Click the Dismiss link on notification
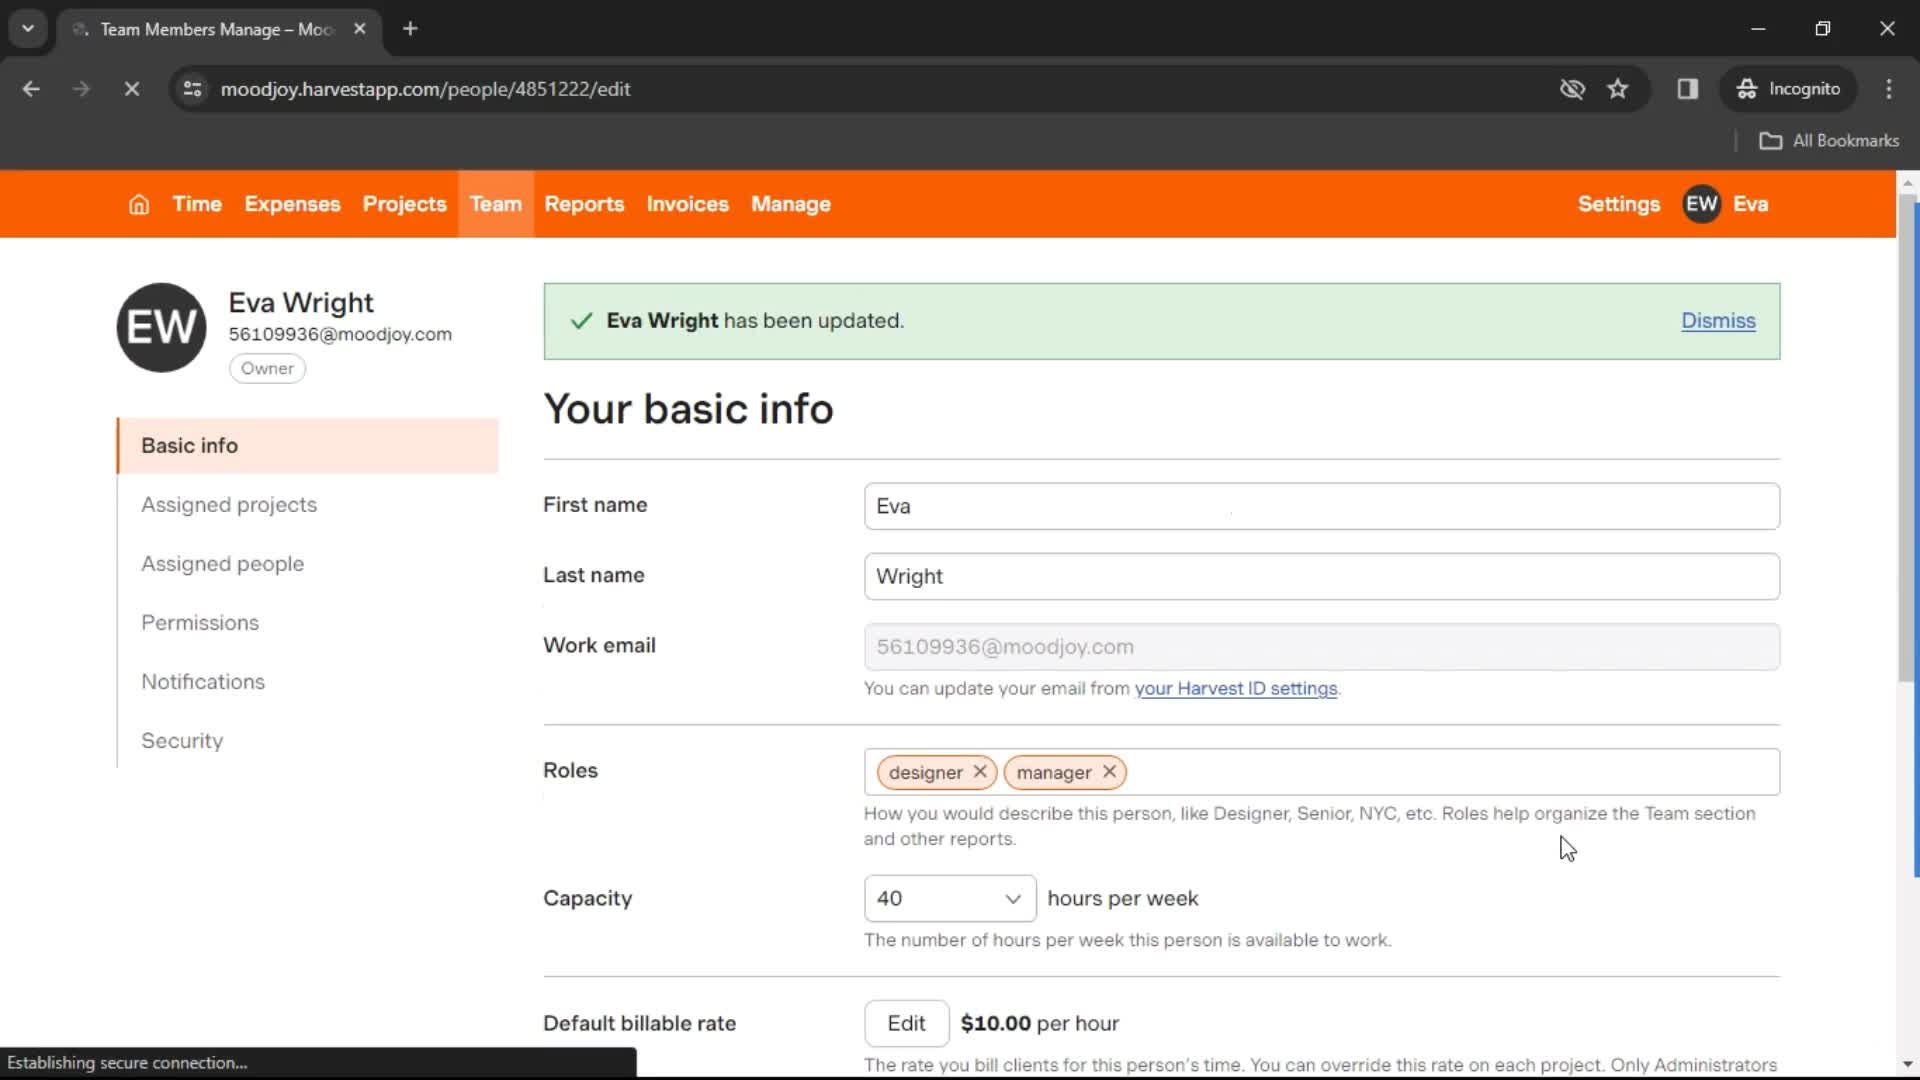 (x=1718, y=320)
